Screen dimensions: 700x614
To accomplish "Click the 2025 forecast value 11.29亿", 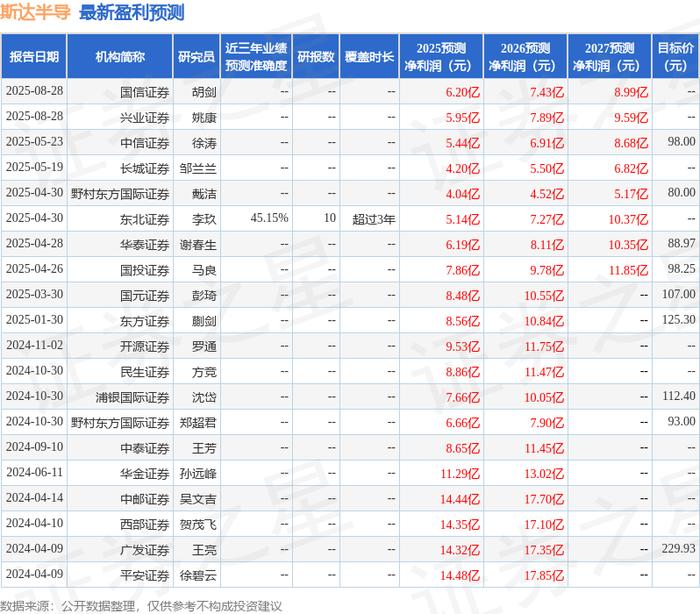I will coord(460,474).
